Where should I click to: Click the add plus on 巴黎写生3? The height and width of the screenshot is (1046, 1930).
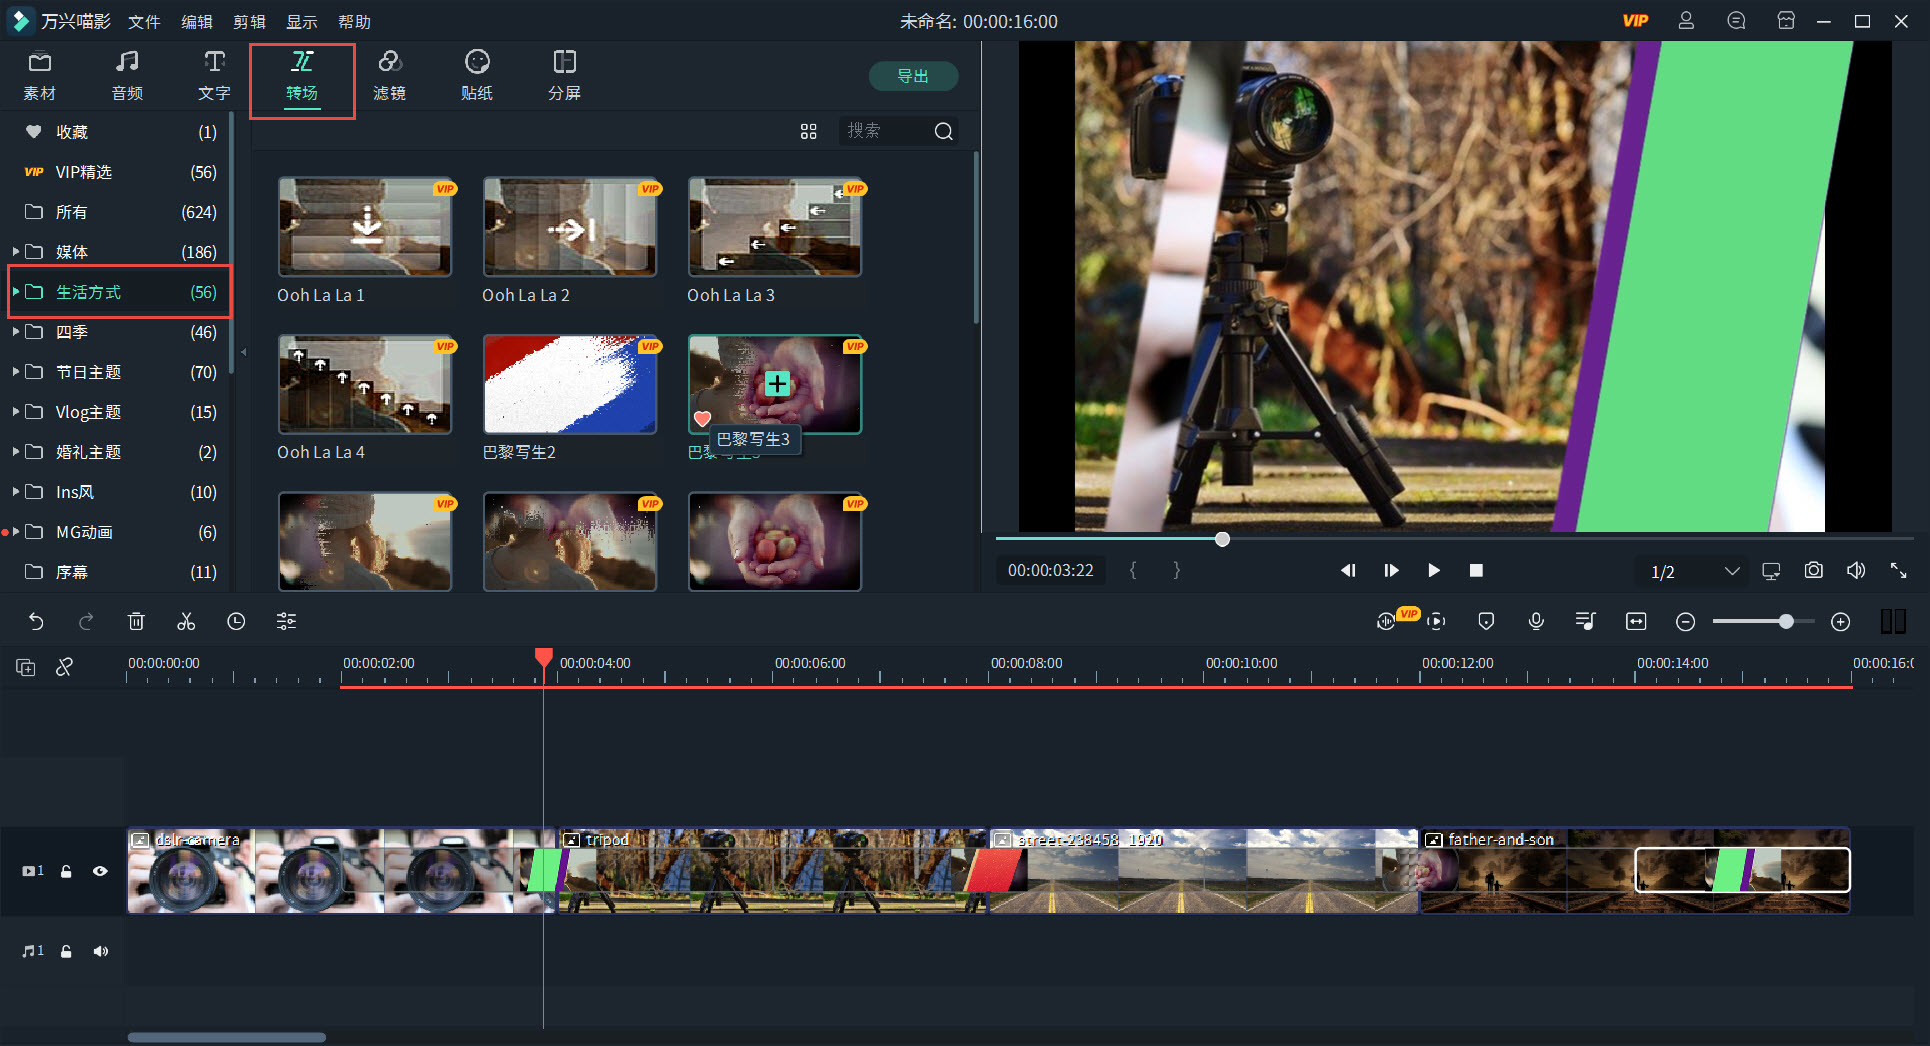777,383
